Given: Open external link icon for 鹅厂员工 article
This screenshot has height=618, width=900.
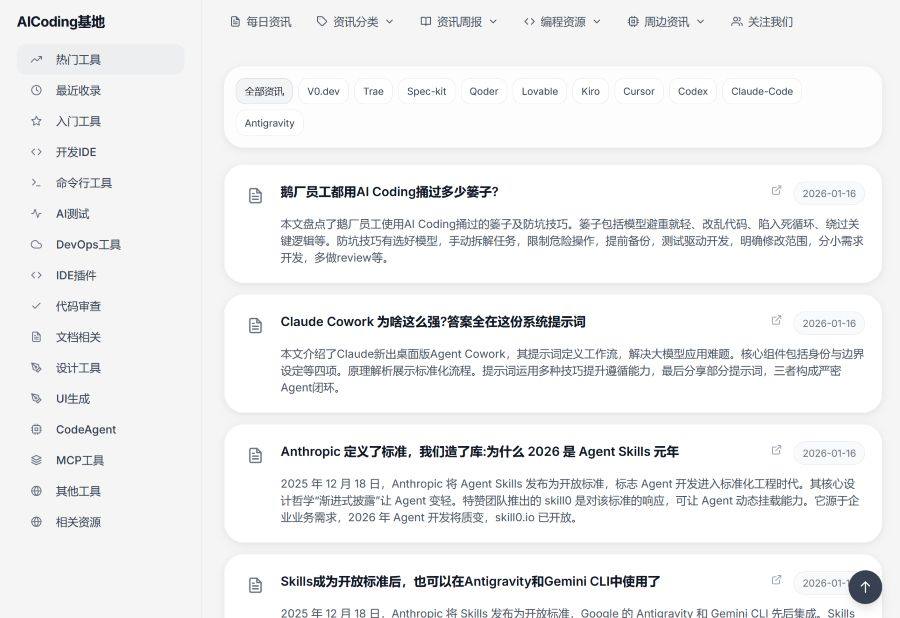Looking at the screenshot, I should click(x=777, y=191).
